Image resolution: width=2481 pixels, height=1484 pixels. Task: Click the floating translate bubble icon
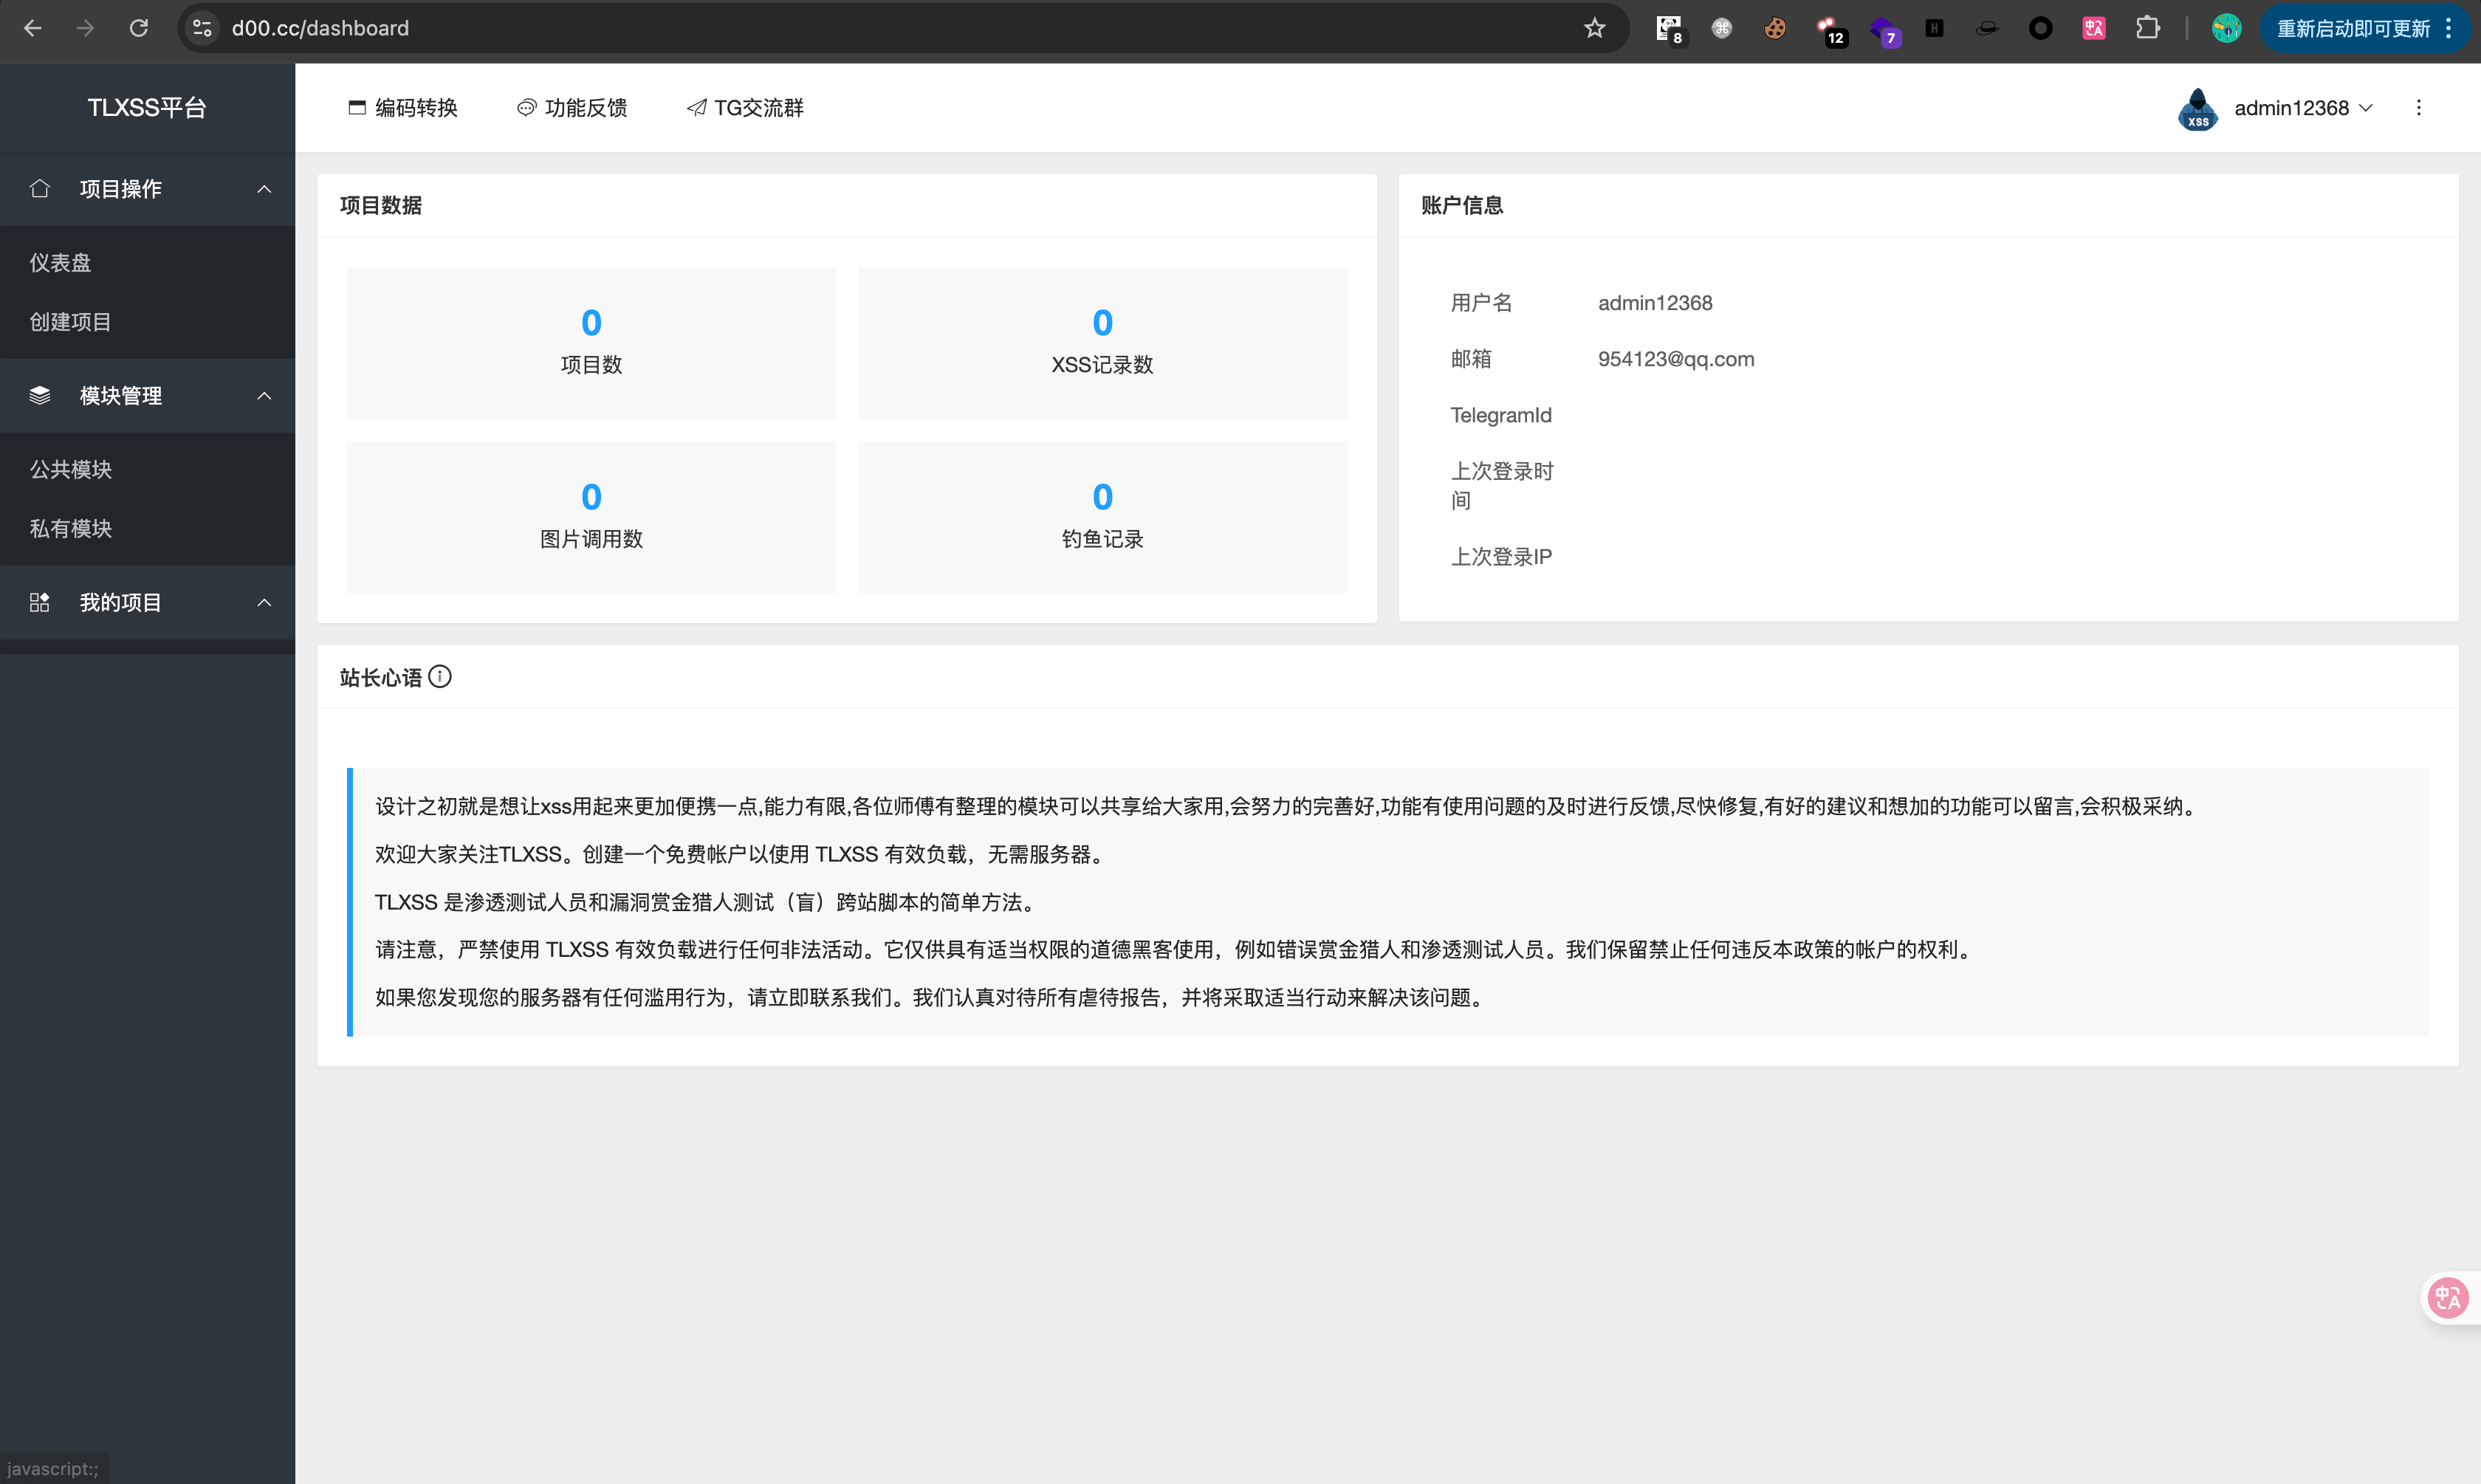tap(2447, 1298)
